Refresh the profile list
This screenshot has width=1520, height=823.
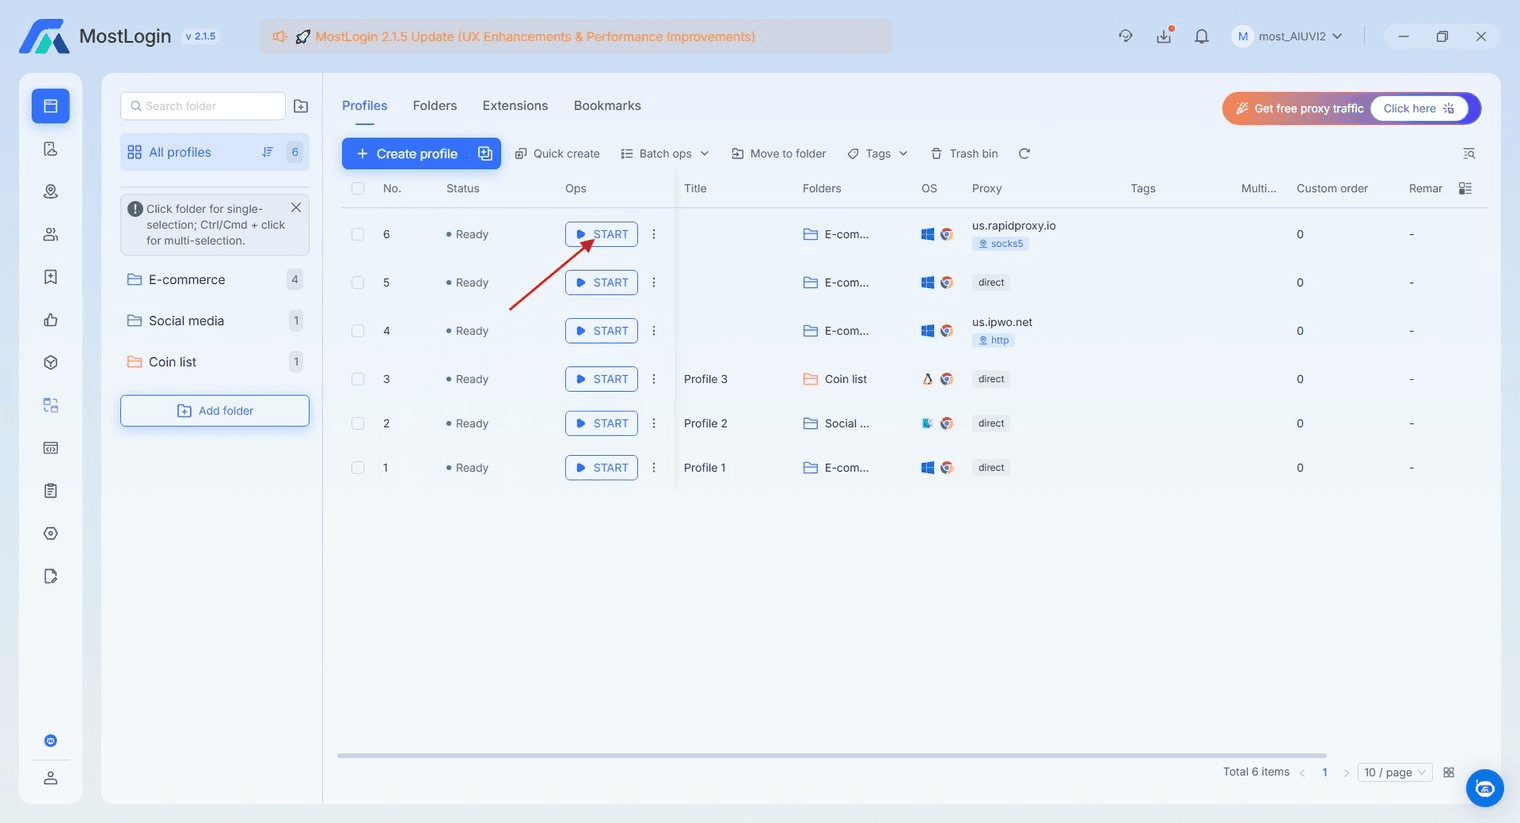point(1024,153)
